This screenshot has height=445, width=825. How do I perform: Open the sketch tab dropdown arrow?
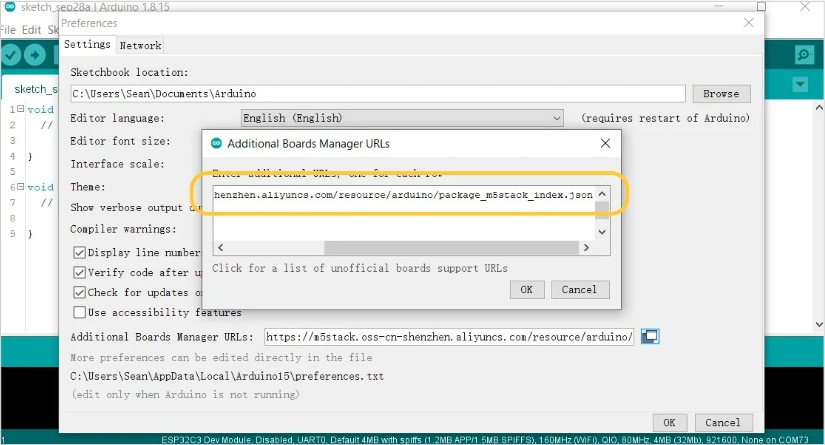[800, 84]
